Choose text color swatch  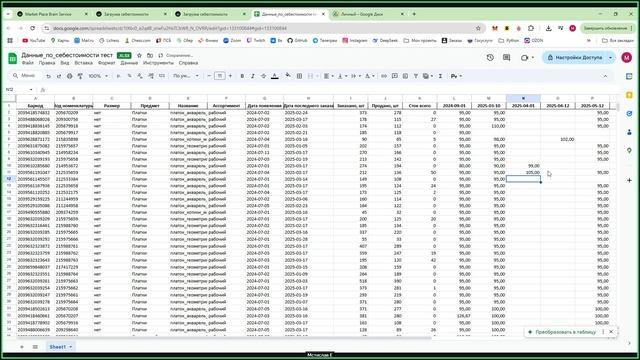[x=275, y=76]
